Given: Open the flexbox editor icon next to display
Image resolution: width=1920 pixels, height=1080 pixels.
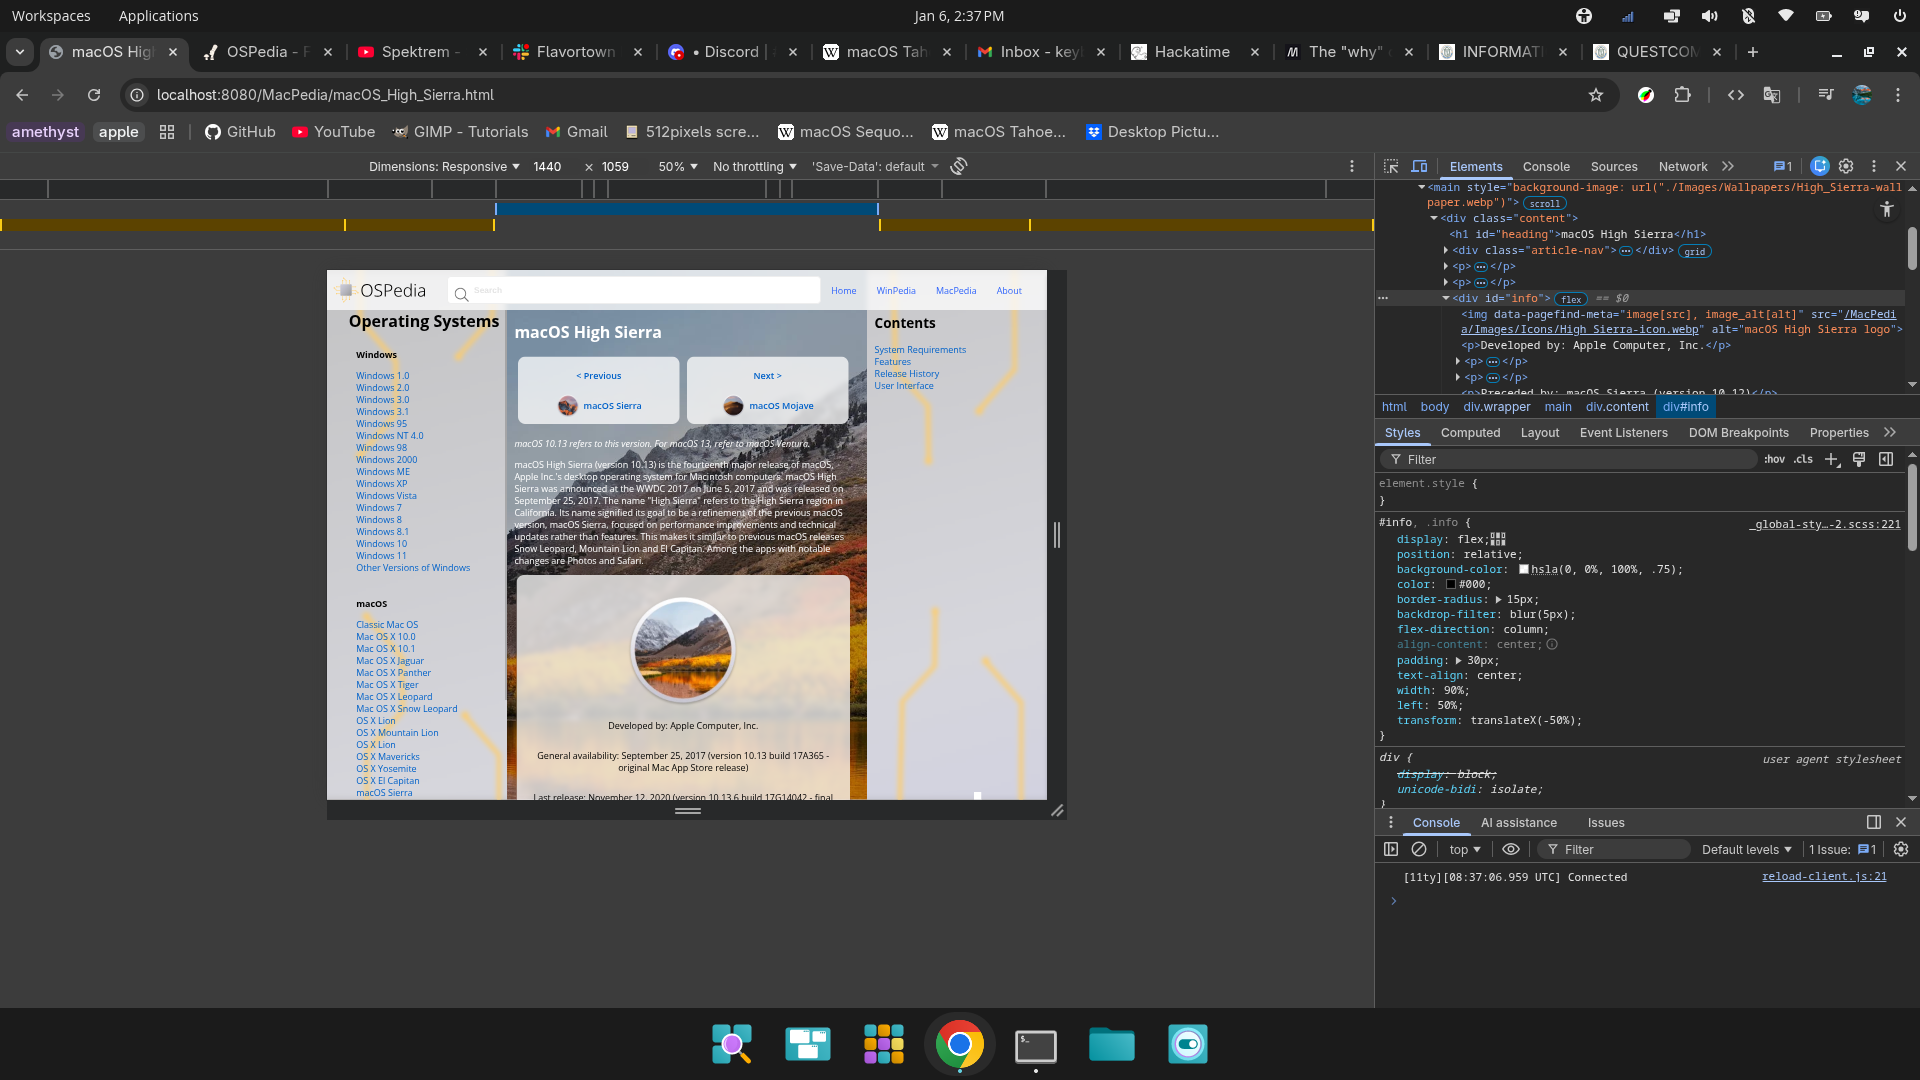Looking at the screenshot, I should click(1498, 539).
